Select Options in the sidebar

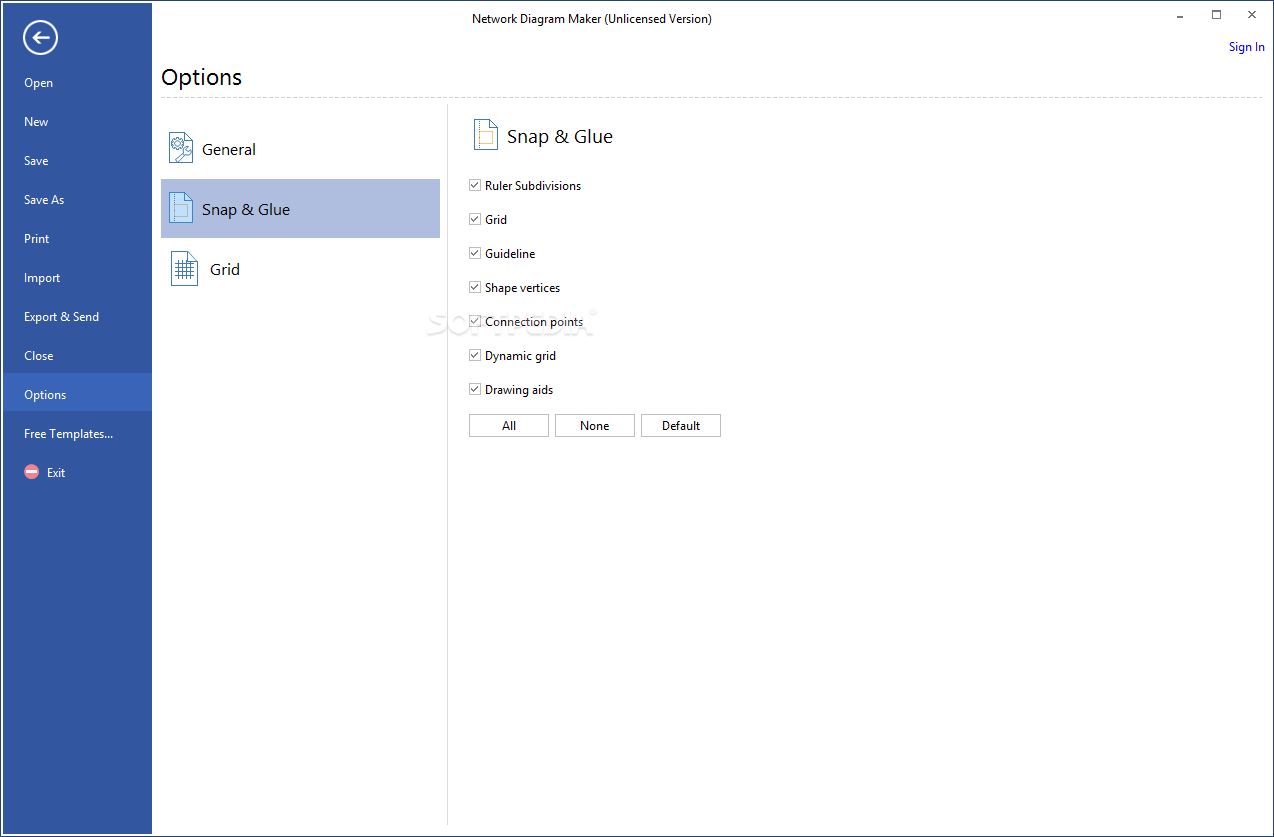(77, 395)
